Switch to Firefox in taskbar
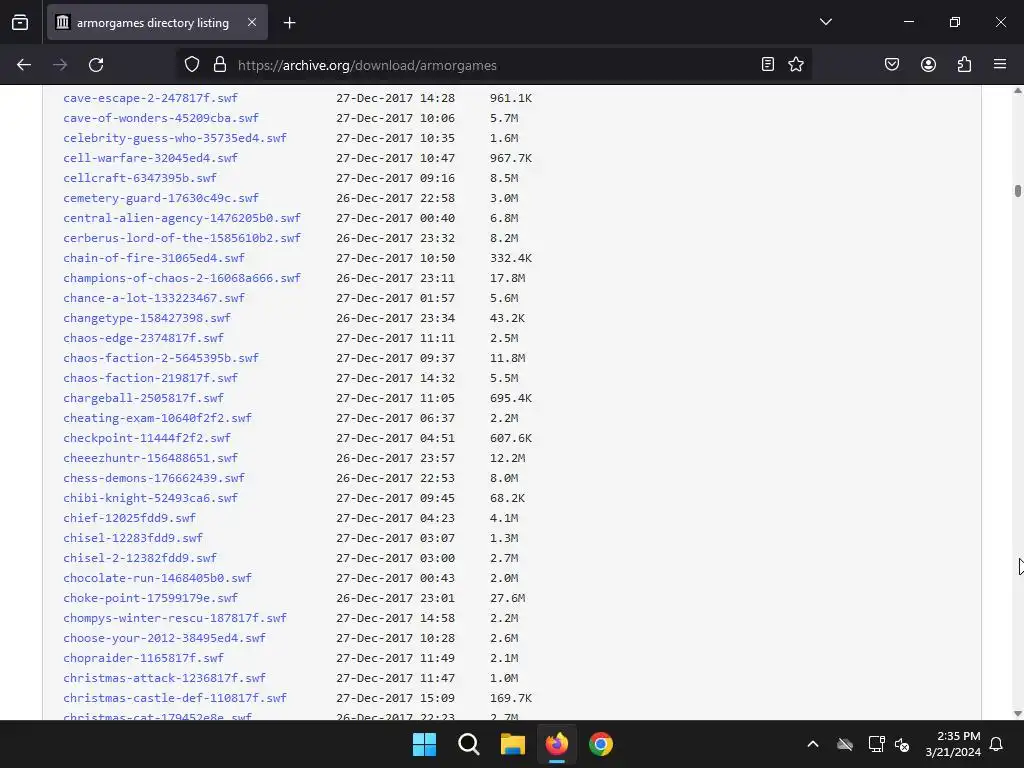 [556, 744]
